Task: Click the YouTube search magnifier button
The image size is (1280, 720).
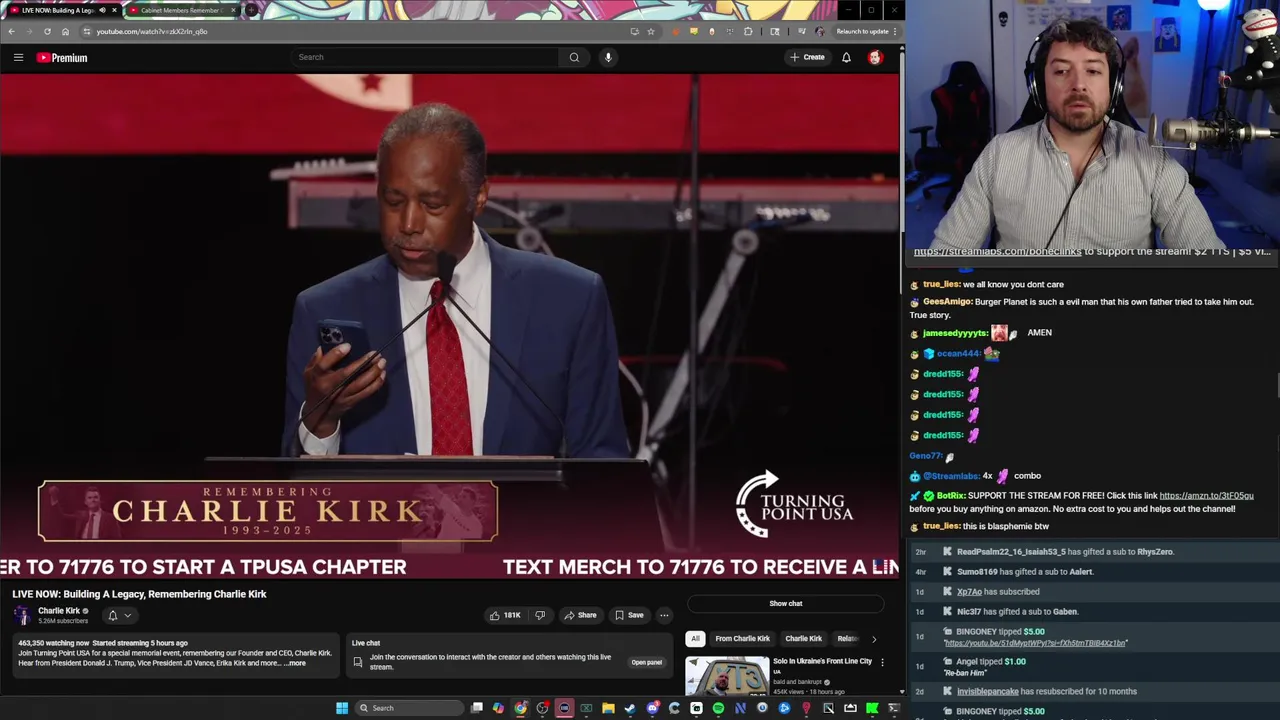Action: point(574,57)
